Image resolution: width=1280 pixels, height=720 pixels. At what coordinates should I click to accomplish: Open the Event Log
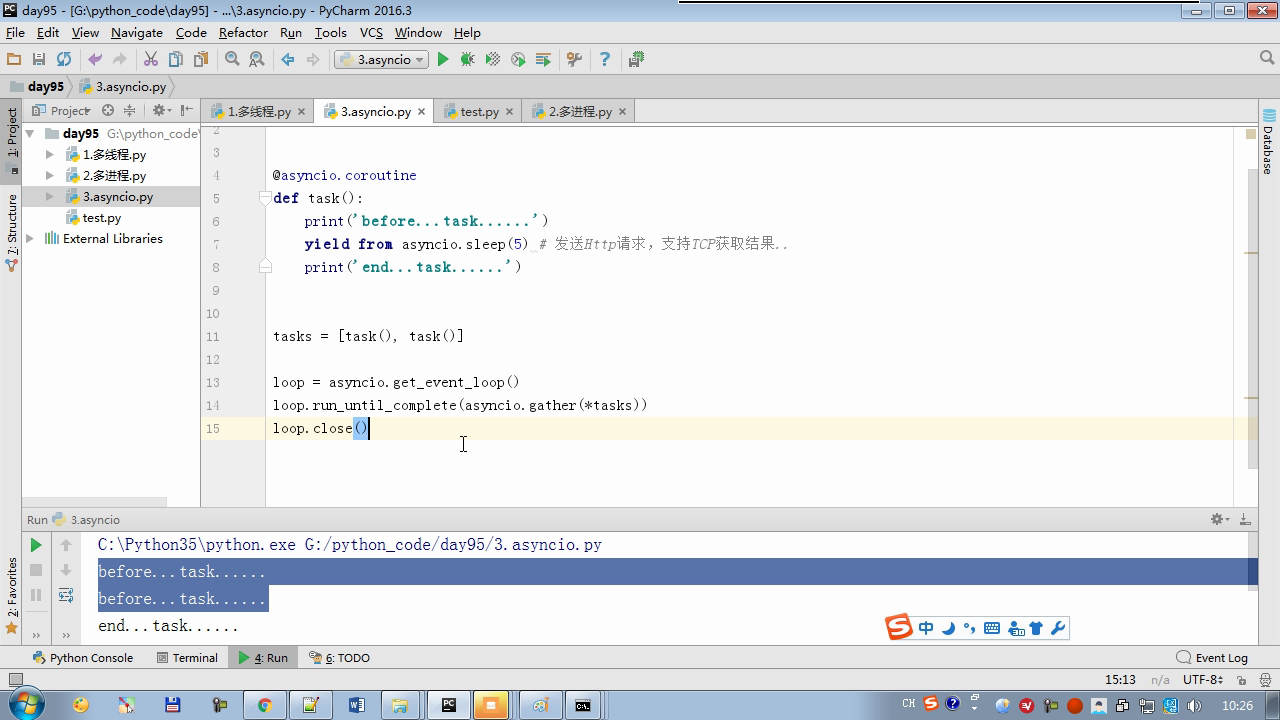click(x=1212, y=658)
